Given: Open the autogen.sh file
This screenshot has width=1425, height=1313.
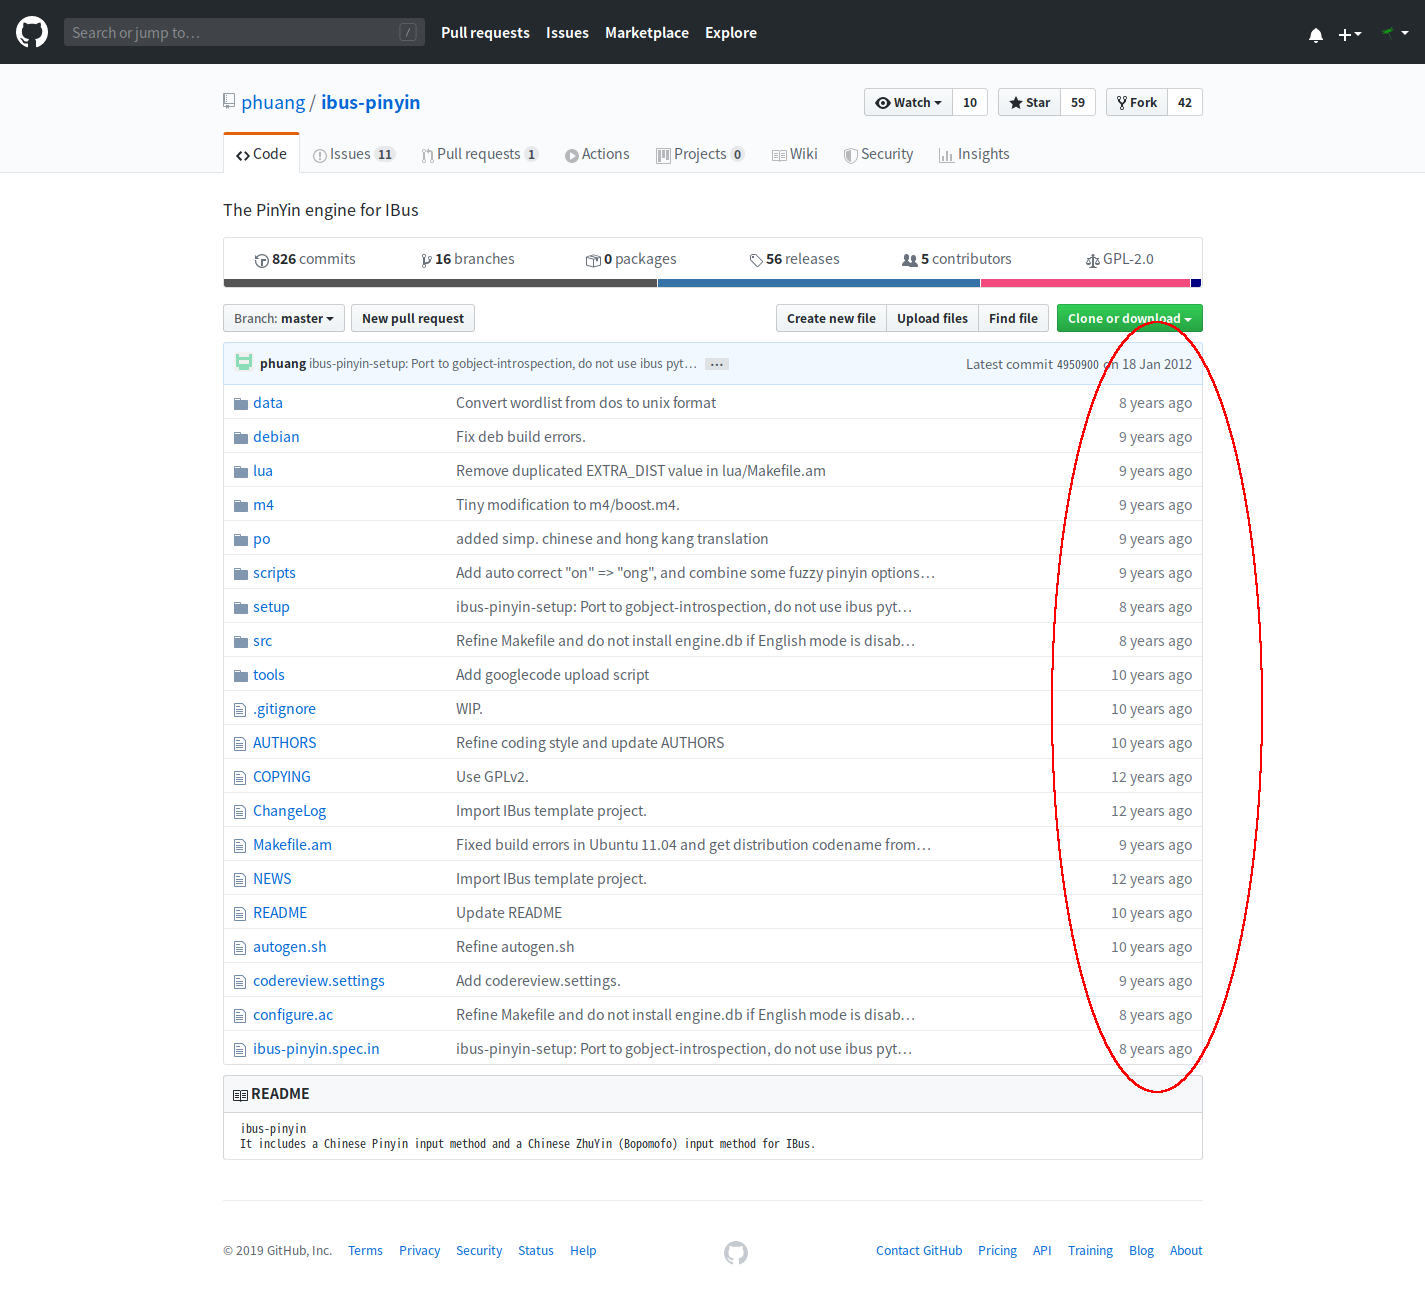Looking at the screenshot, I should [x=290, y=947].
